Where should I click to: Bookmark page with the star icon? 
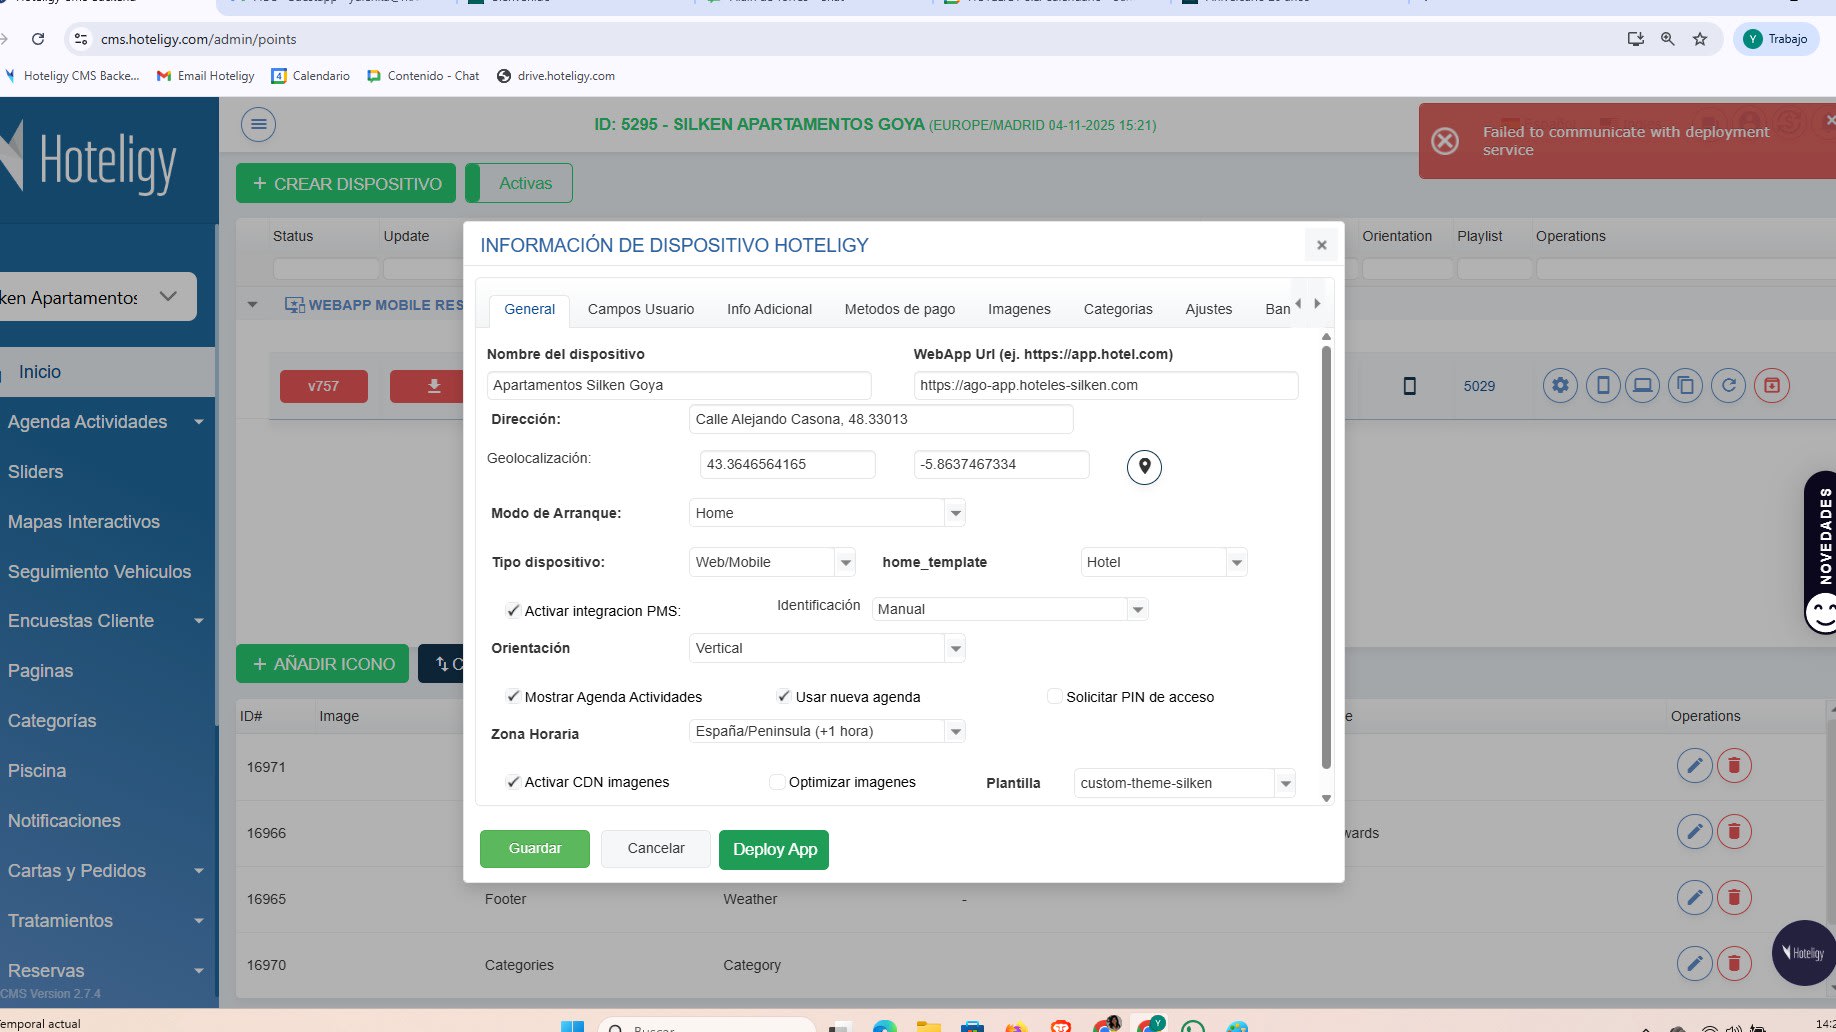point(1700,39)
